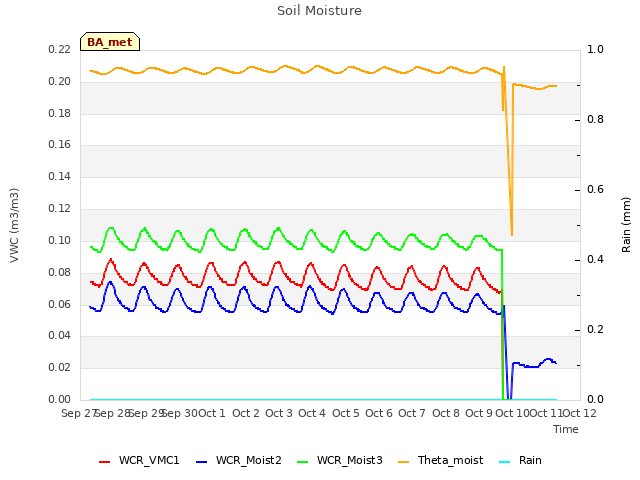Viewport: 640px width, 480px height.
Task: Click the 0.18 VWC axis value
Action: (x=60, y=113)
